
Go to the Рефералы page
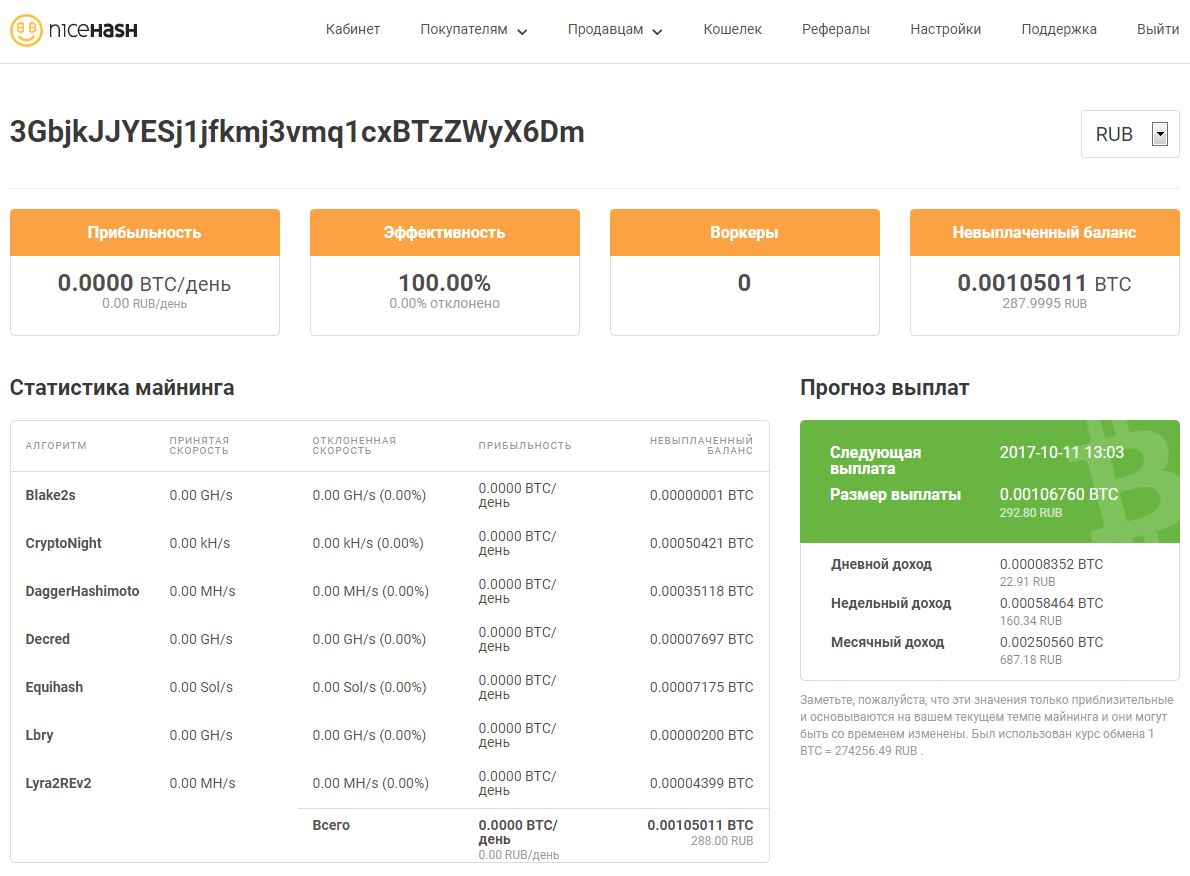835,30
